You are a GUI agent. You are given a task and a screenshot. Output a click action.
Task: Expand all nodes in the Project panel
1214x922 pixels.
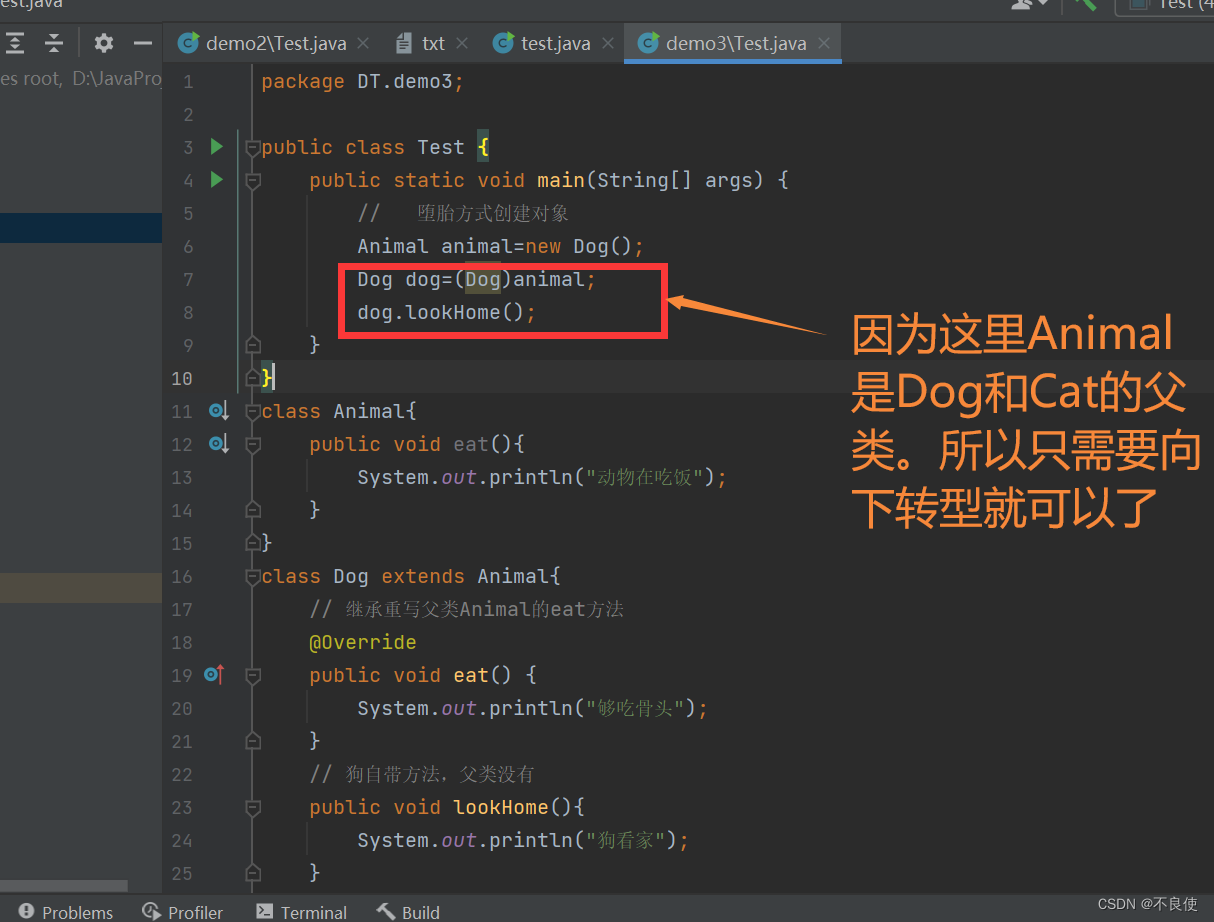[x=15, y=43]
